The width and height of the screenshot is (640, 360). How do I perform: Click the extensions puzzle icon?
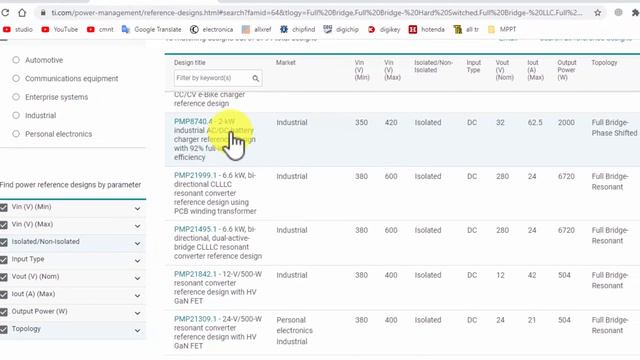(635, 13)
